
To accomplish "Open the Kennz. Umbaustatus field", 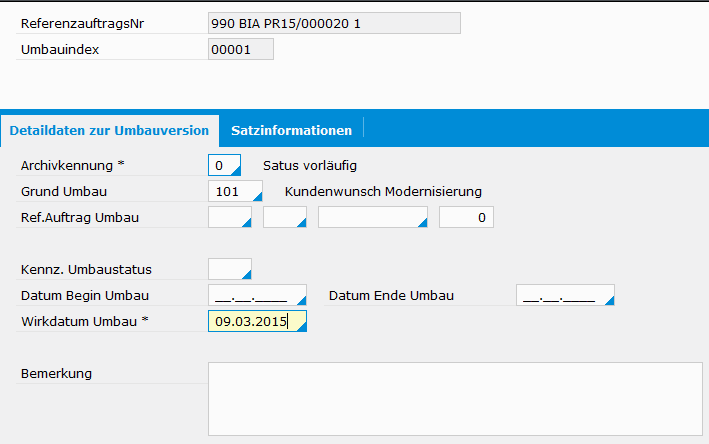I will (229, 269).
